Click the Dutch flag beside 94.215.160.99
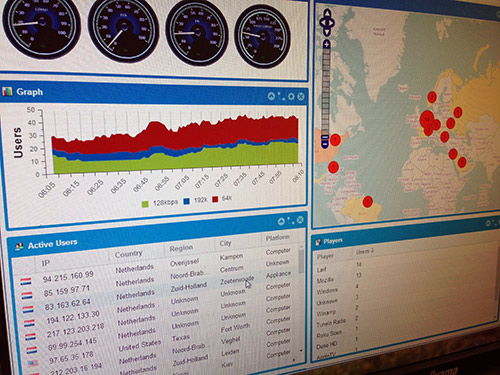The image size is (500, 375). 26,282
